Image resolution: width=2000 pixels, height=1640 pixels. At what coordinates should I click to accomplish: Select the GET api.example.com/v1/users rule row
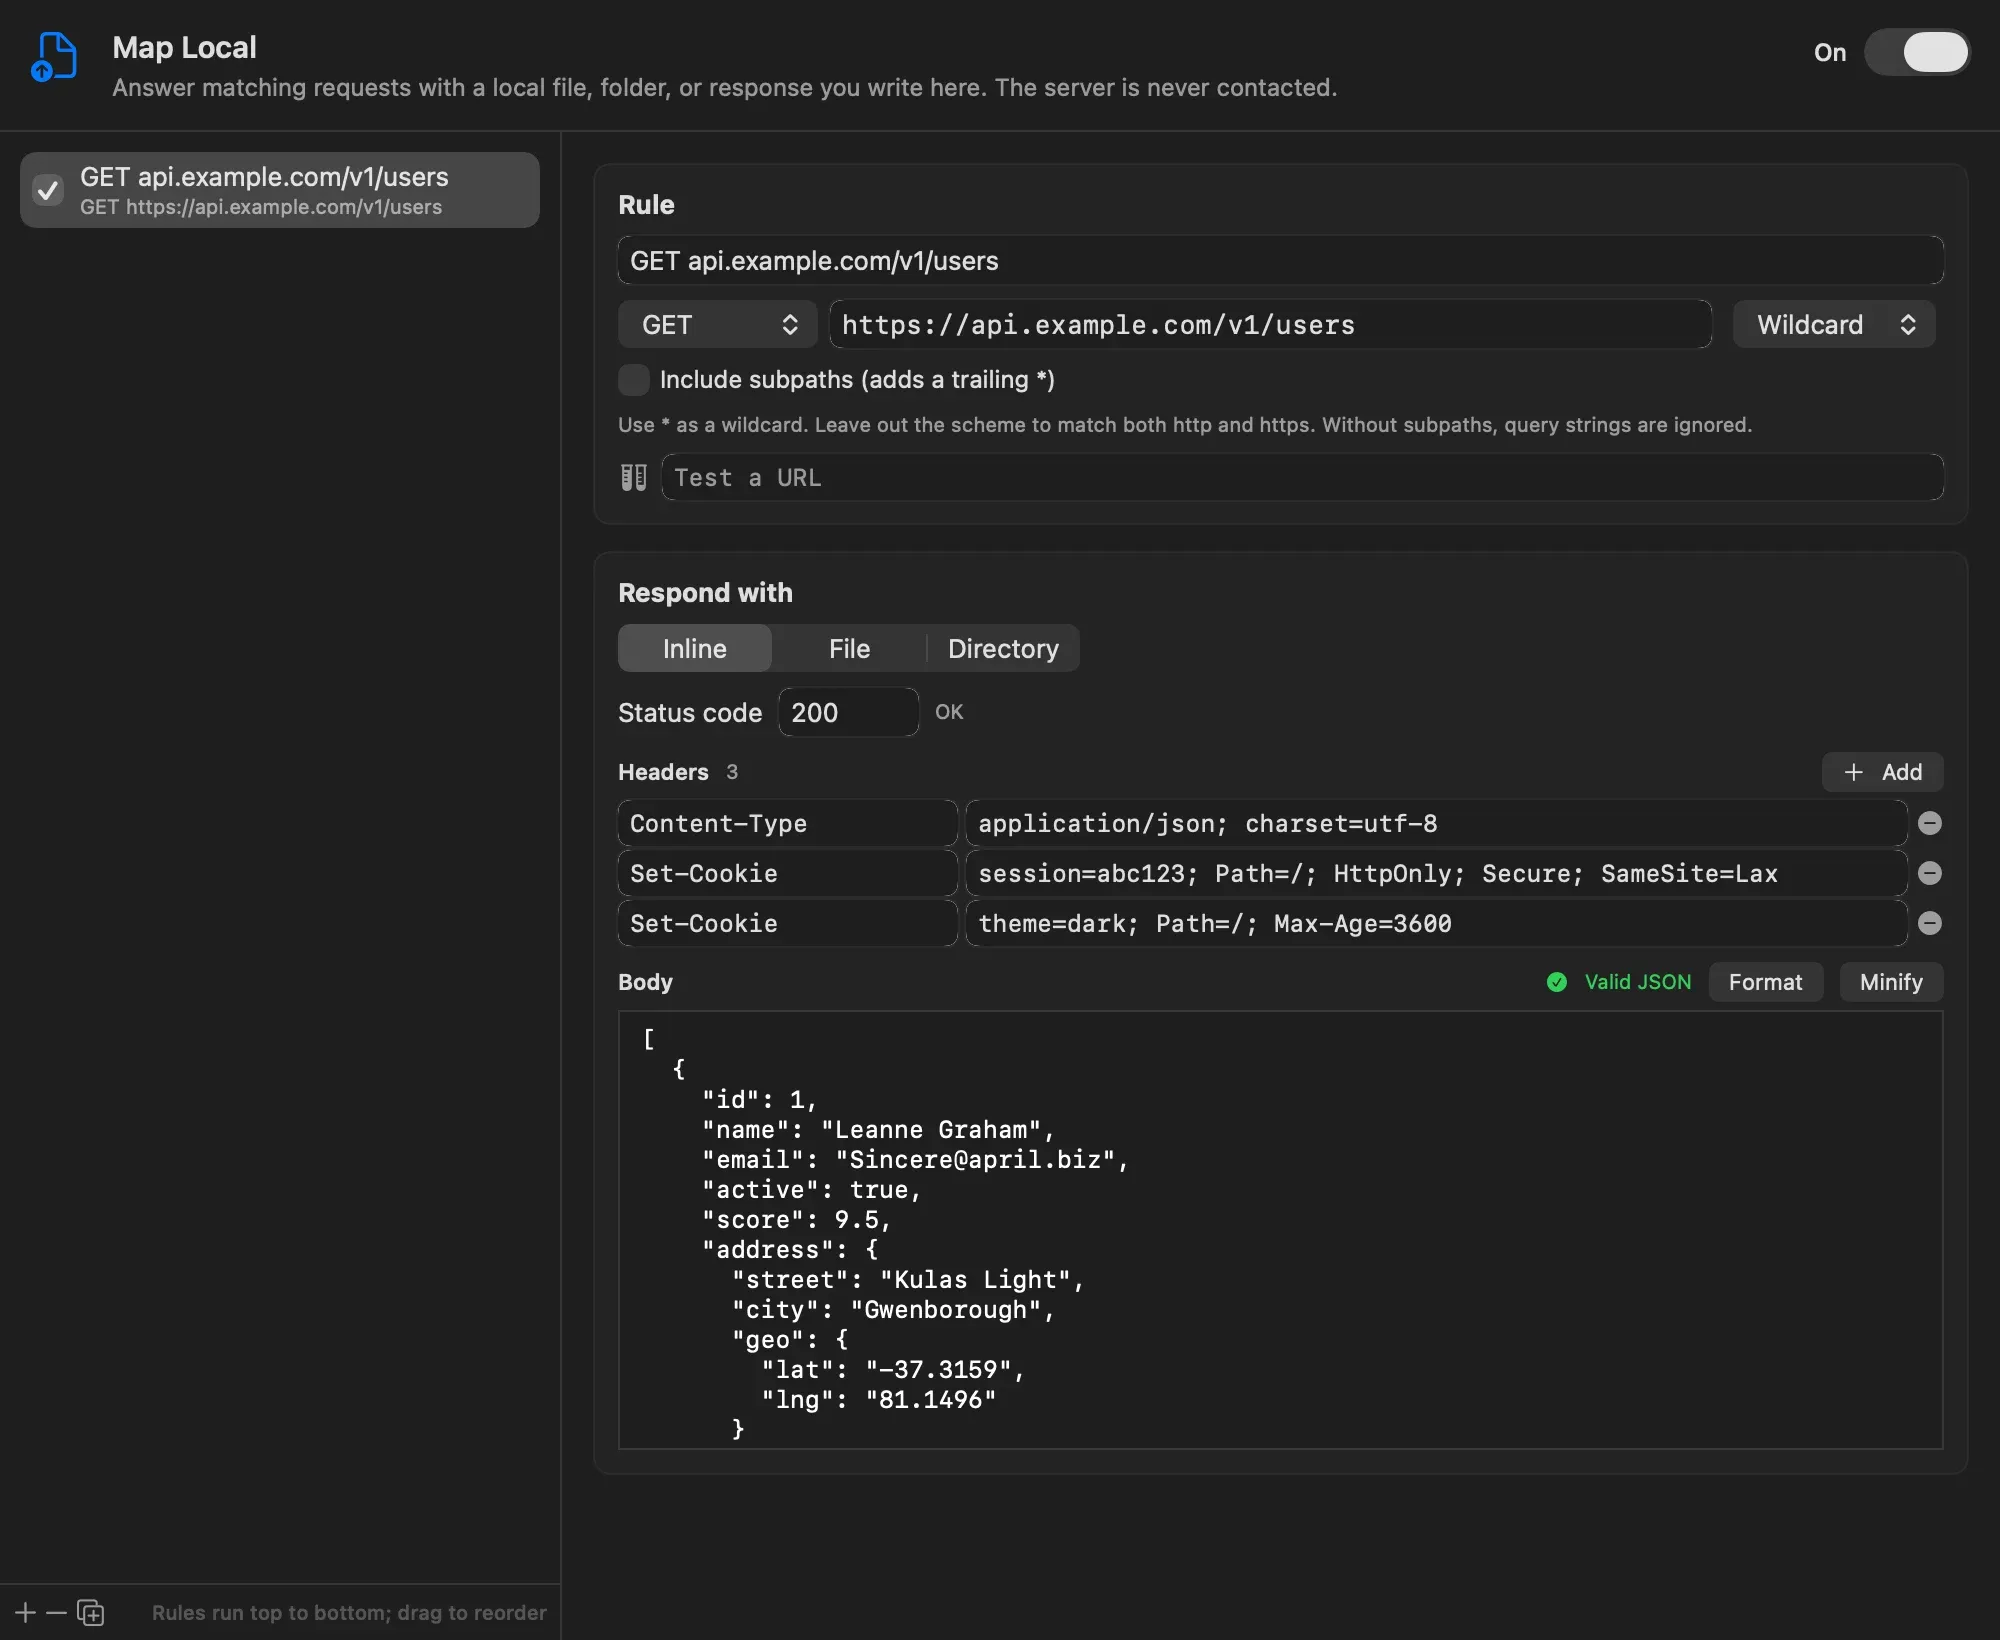pos(280,190)
